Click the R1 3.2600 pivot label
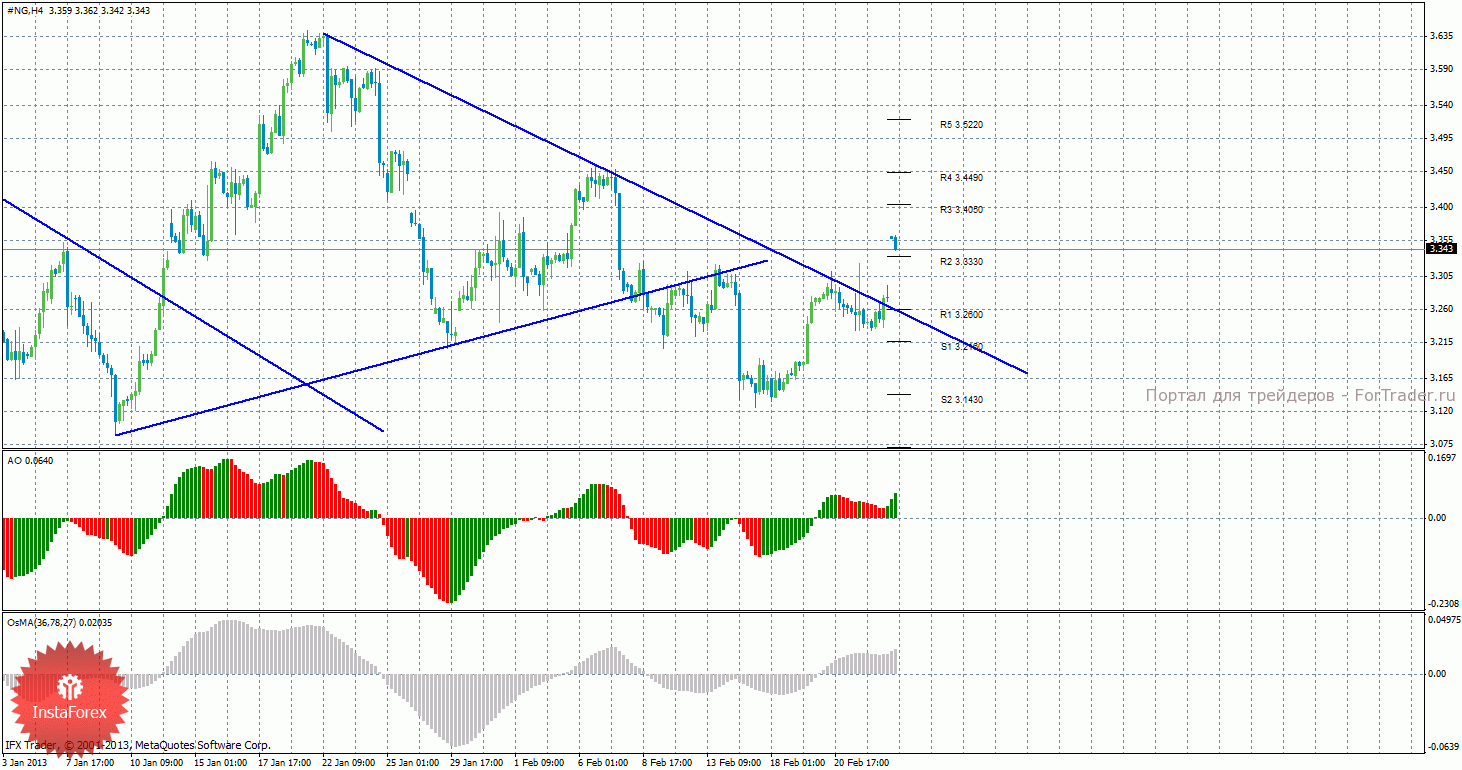1462x770 pixels. [961, 314]
